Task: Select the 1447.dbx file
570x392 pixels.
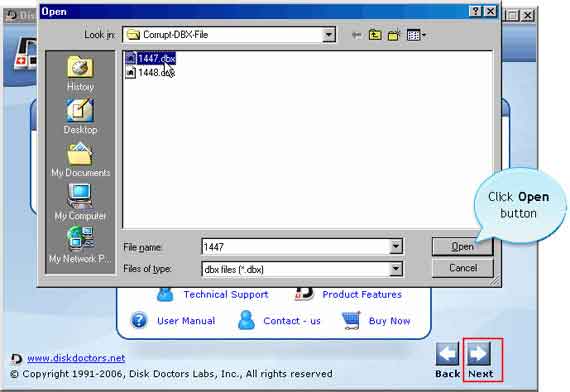Action: pyautogui.click(x=150, y=58)
